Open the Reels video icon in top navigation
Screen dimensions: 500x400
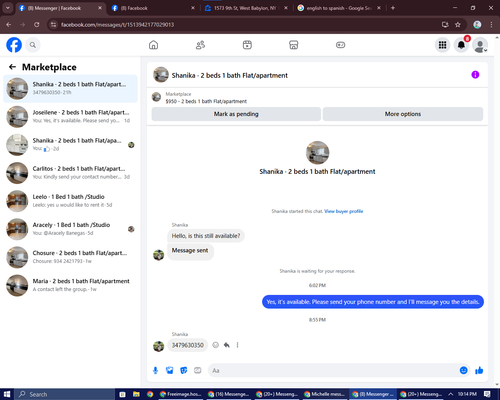pyautogui.click(x=247, y=45)
